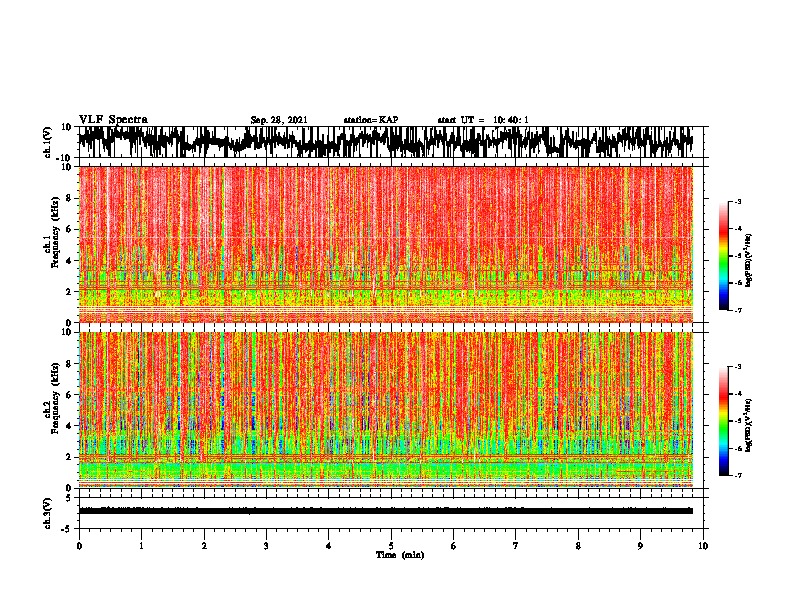792x612 pixels.
Task: Click the "-7" label on ch.1 color bar
Action: pos(737,310)
